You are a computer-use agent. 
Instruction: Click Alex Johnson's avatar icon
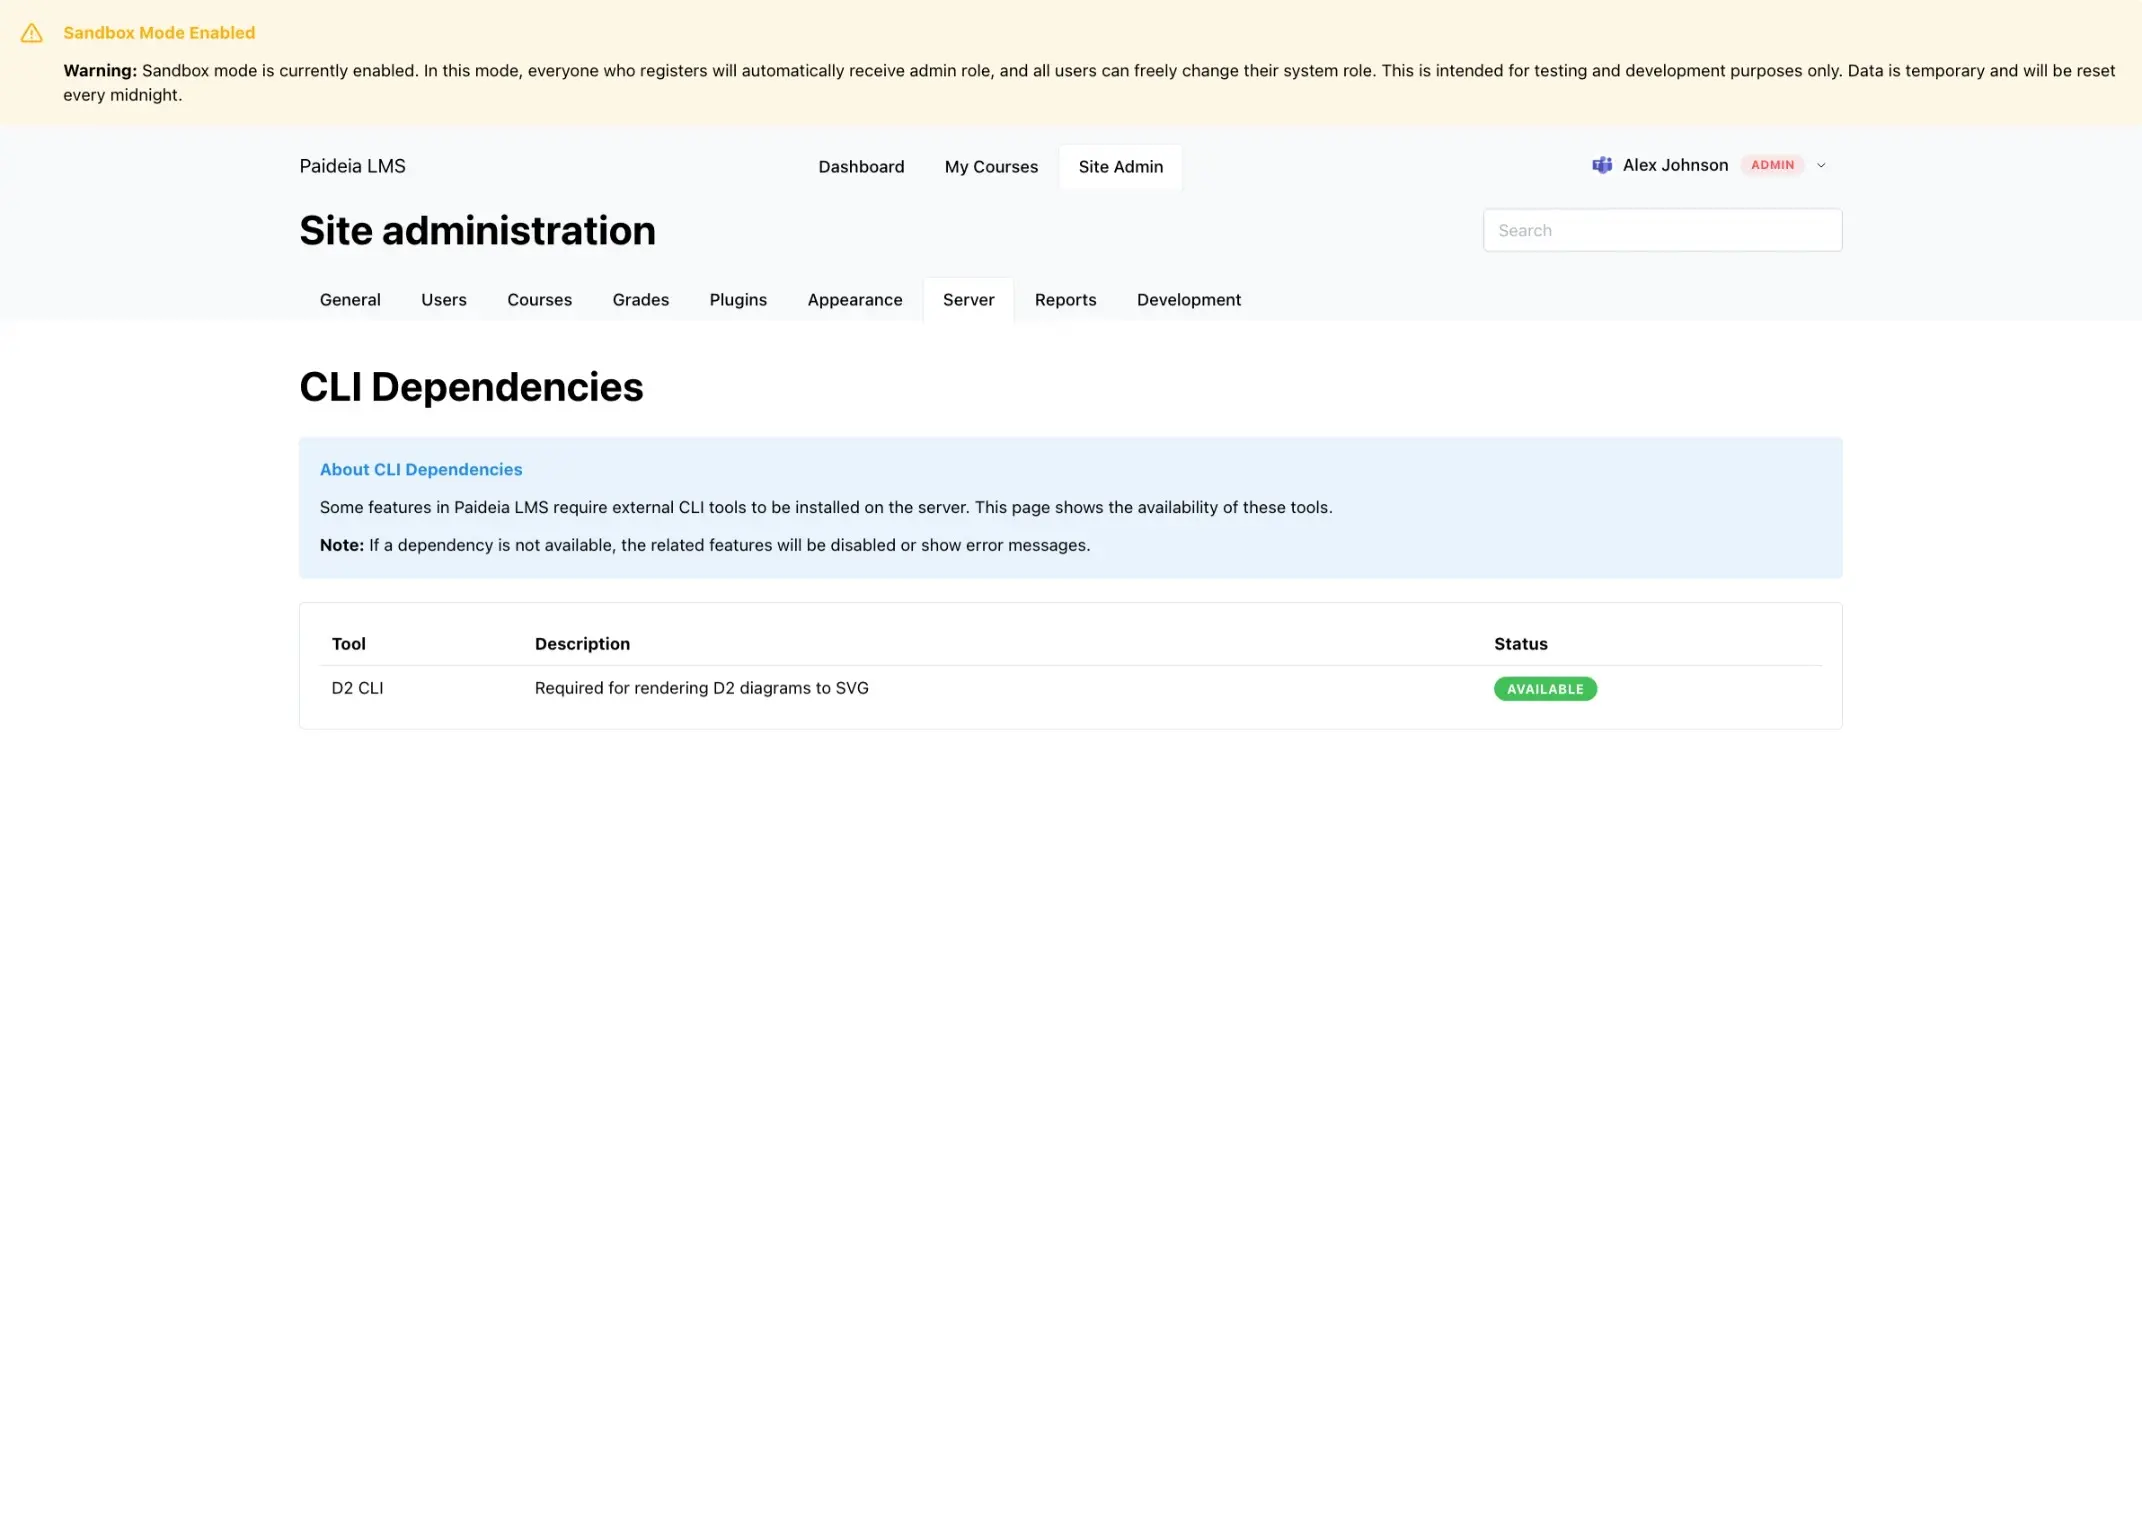[x=1601, y=165]
